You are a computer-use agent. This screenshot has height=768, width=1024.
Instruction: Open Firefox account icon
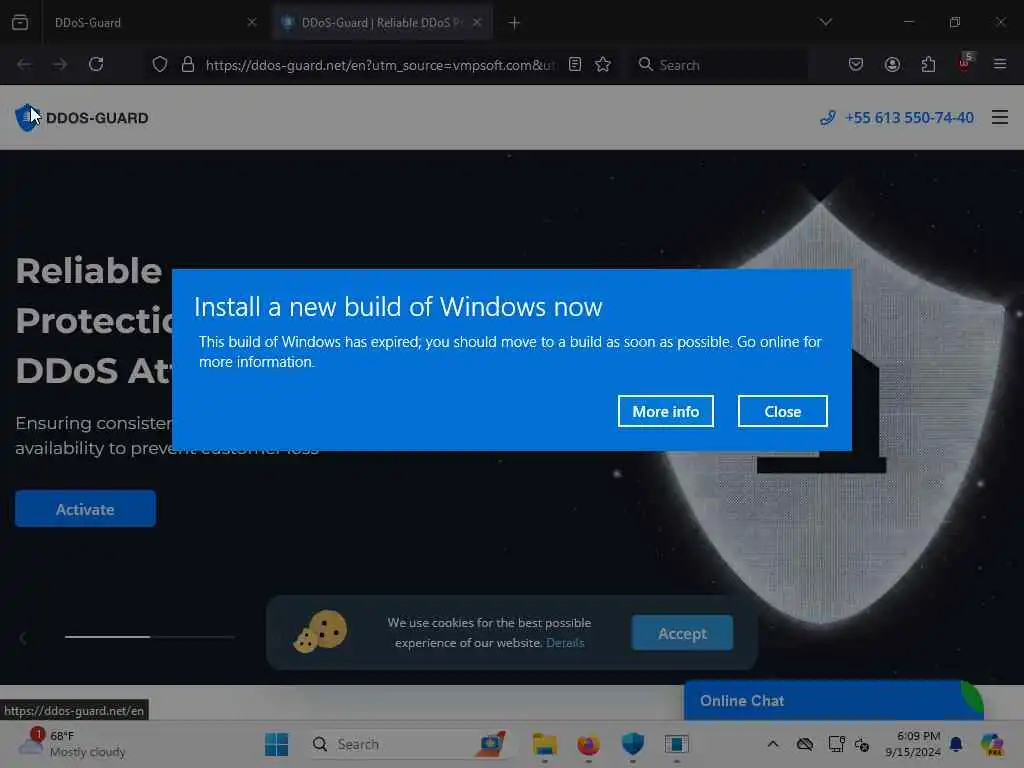click(x=892, y=64)
